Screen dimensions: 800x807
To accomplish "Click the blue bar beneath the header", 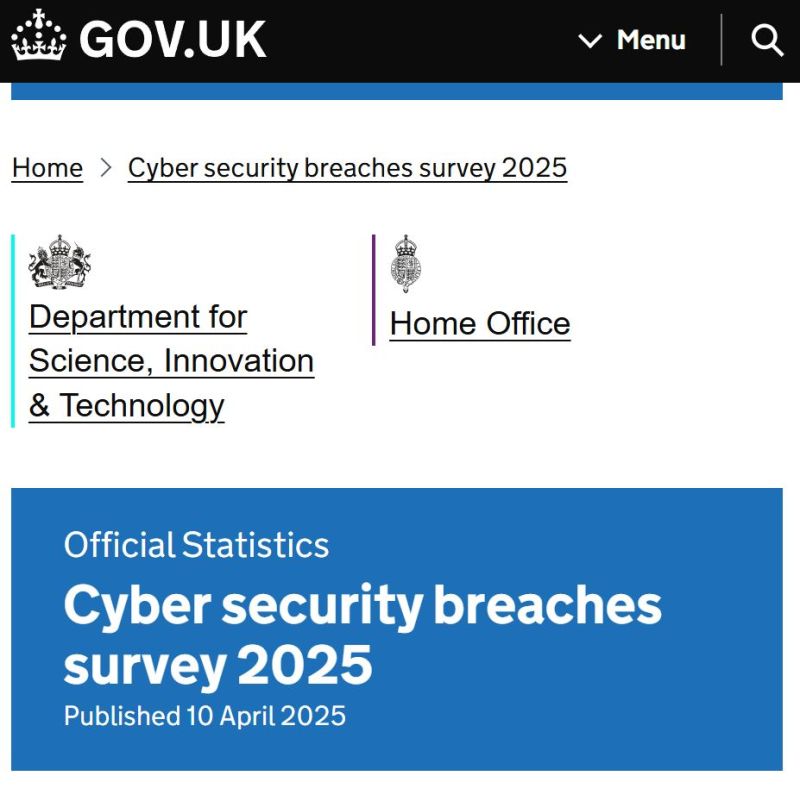I will click(397, 91).
